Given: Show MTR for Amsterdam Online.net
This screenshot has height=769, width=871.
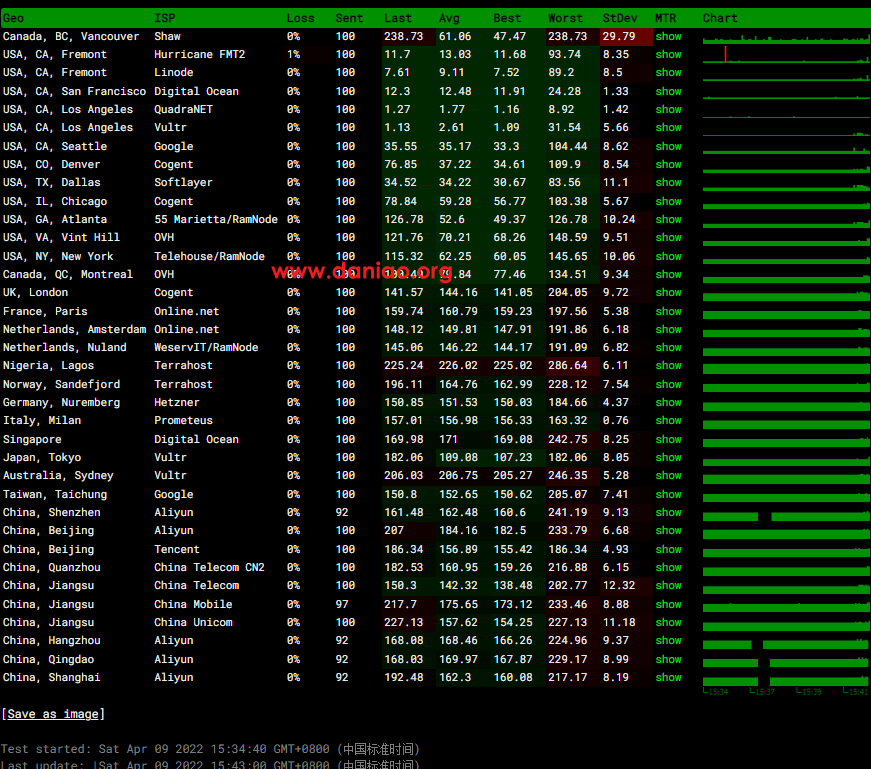Looking at the screenshot, I should pos(668,329).
